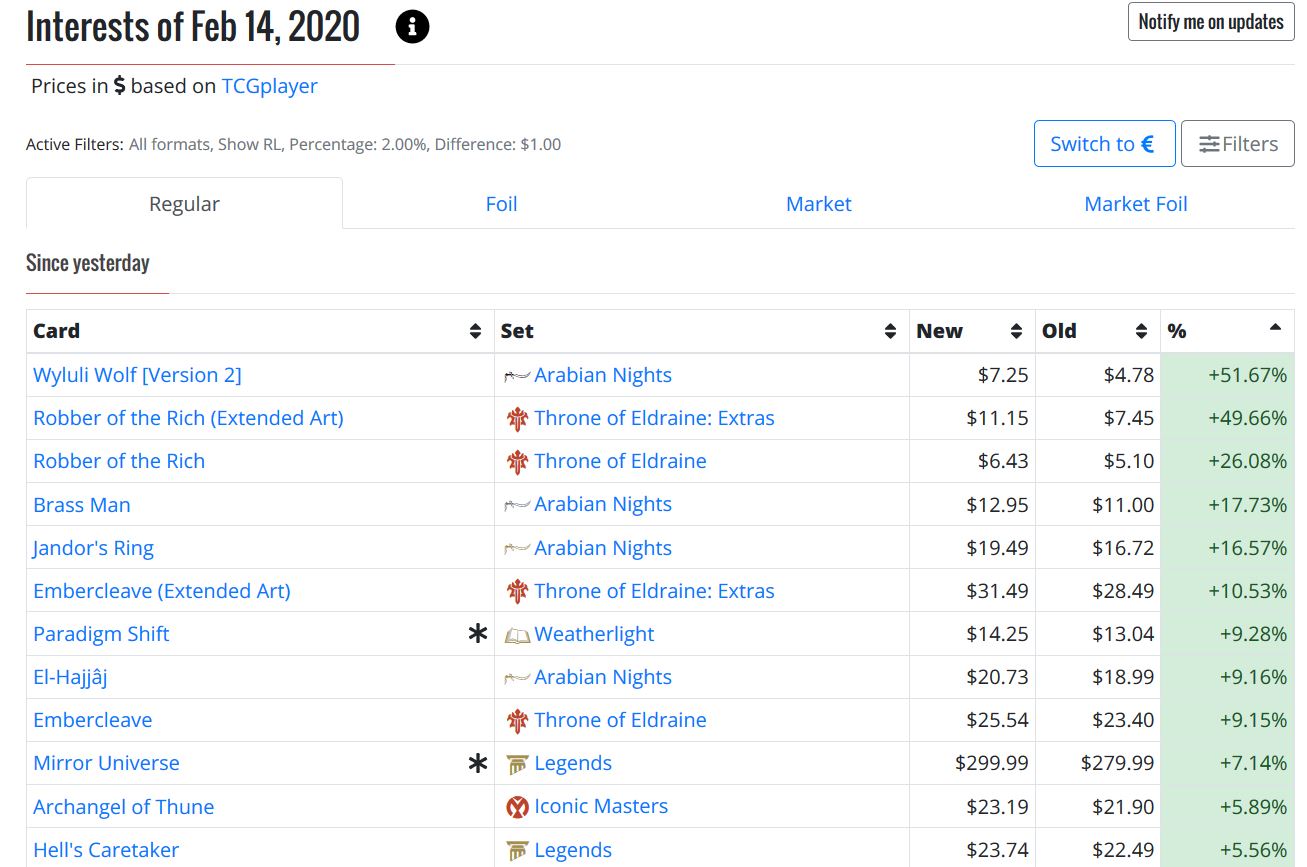Click the Weatherlight book set icon
The width and height of the screenshot is (1307, 867).
[516, 635]
